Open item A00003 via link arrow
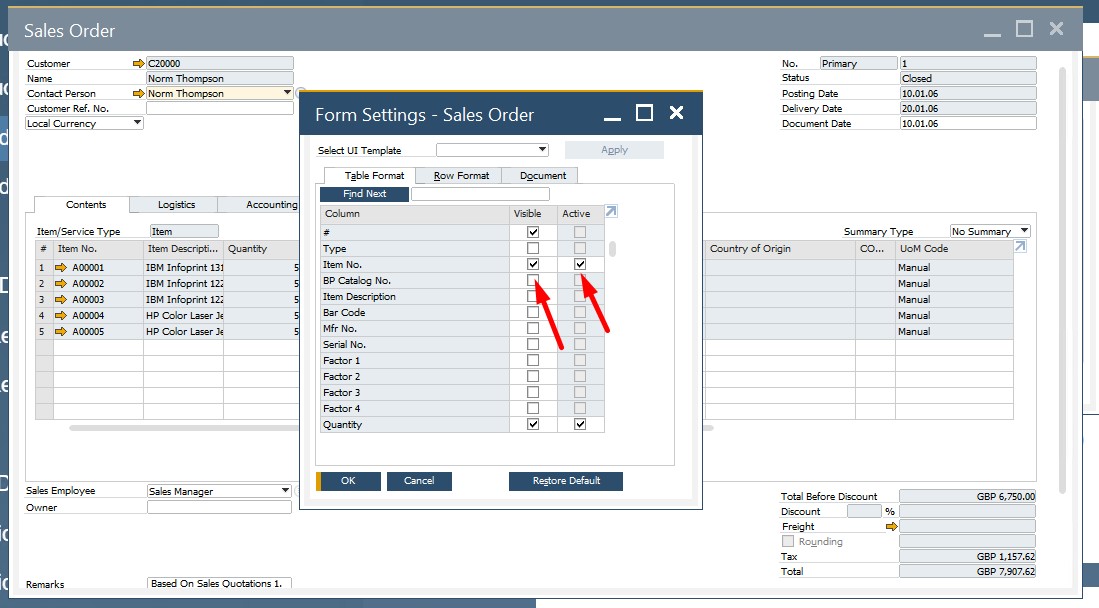 coord(60,300)
